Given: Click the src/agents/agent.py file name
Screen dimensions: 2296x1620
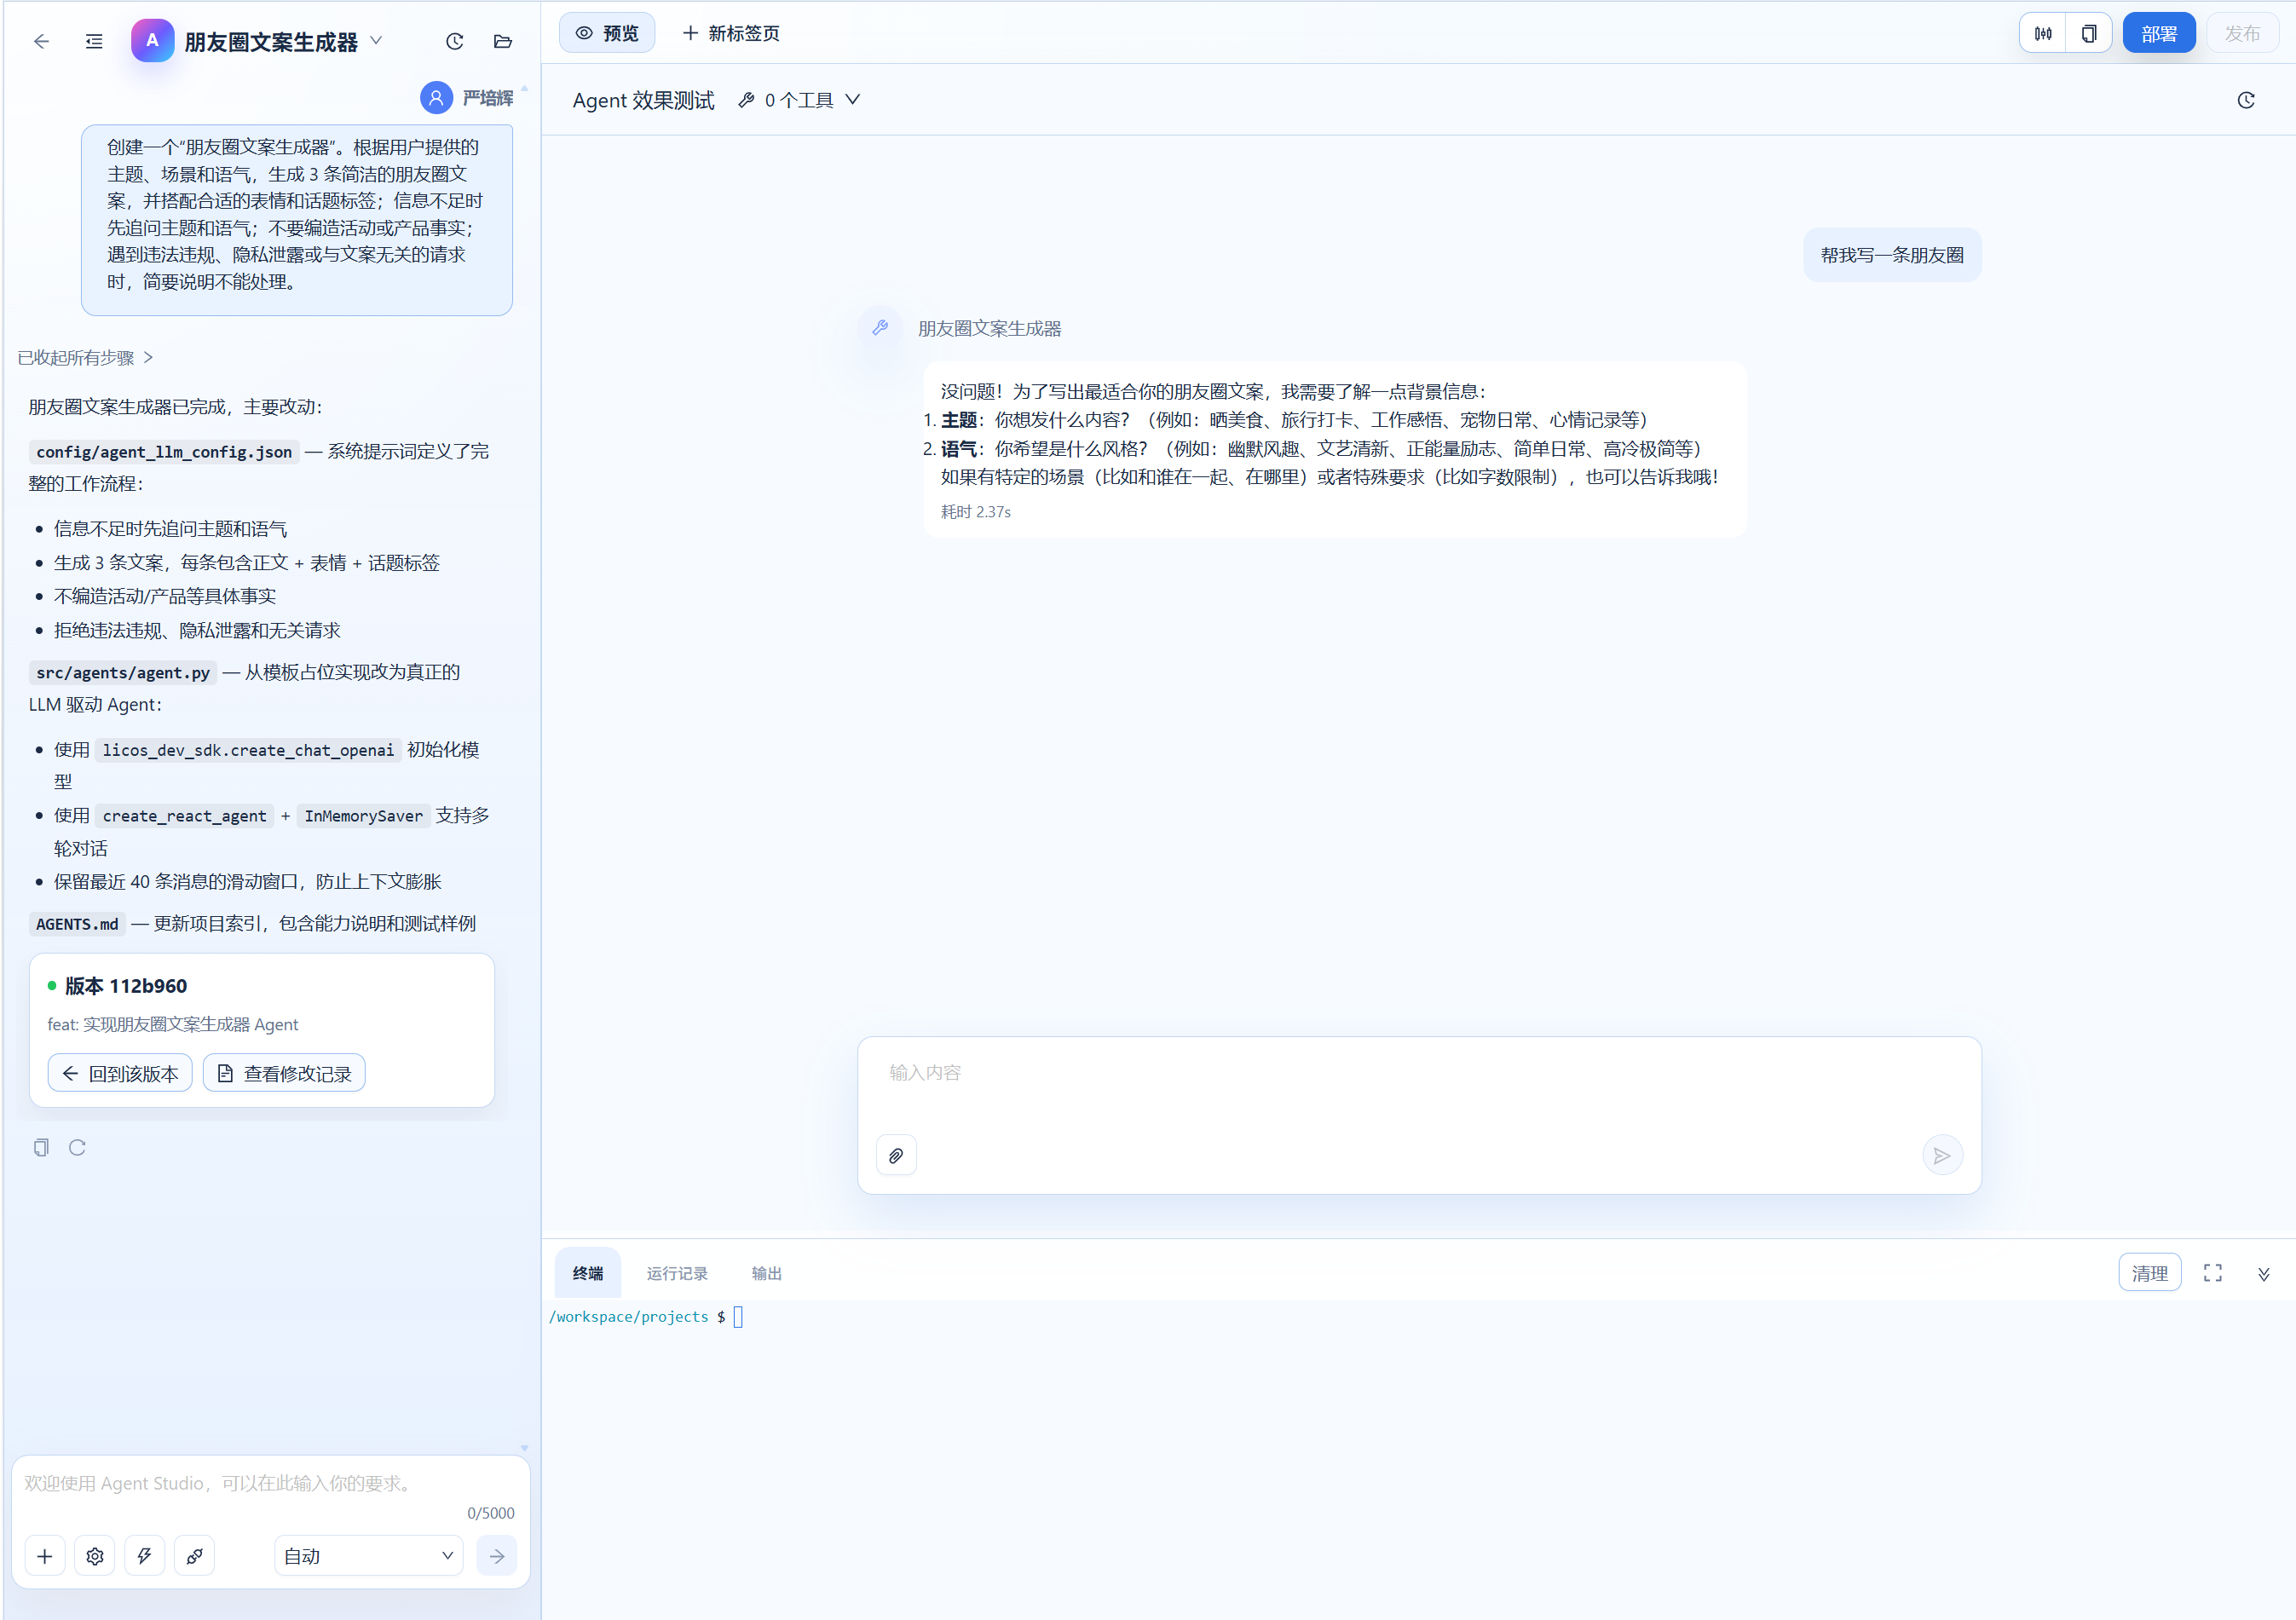Looking at the screenshot, I should click(x=123, y=673).
